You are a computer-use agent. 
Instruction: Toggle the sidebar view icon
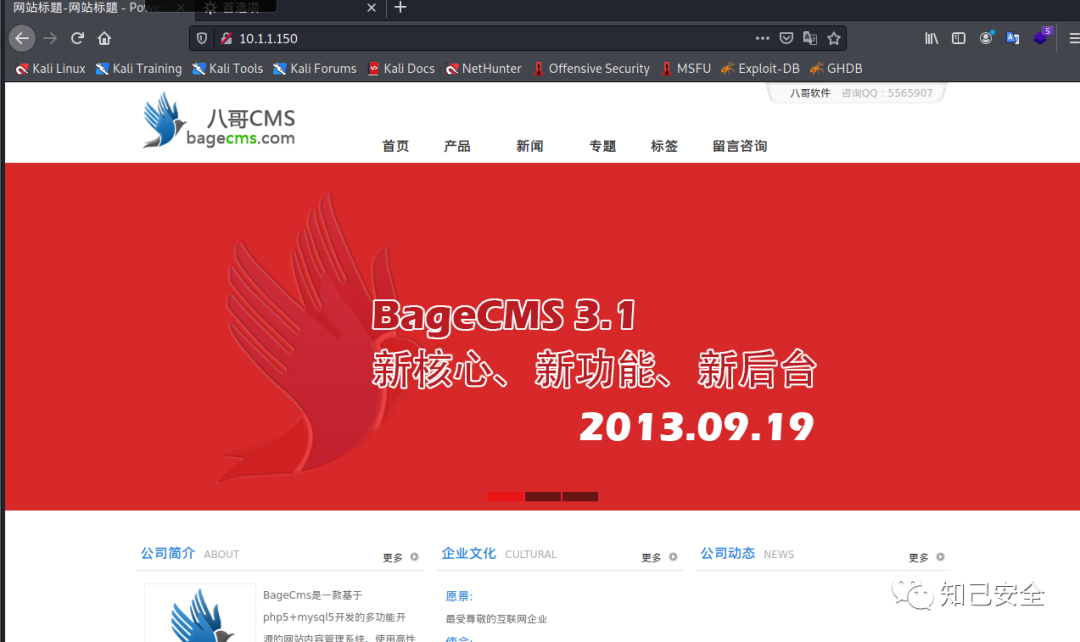(958, 38)
